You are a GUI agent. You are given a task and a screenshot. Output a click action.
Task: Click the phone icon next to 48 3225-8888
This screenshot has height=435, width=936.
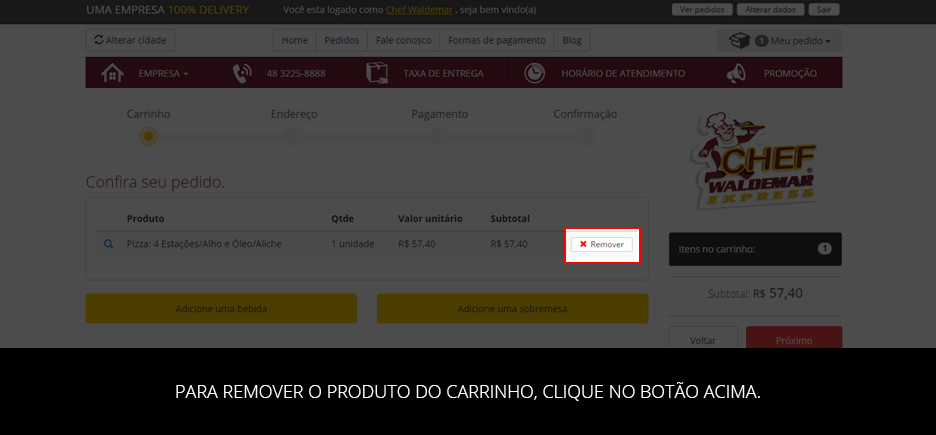(242, 73)
